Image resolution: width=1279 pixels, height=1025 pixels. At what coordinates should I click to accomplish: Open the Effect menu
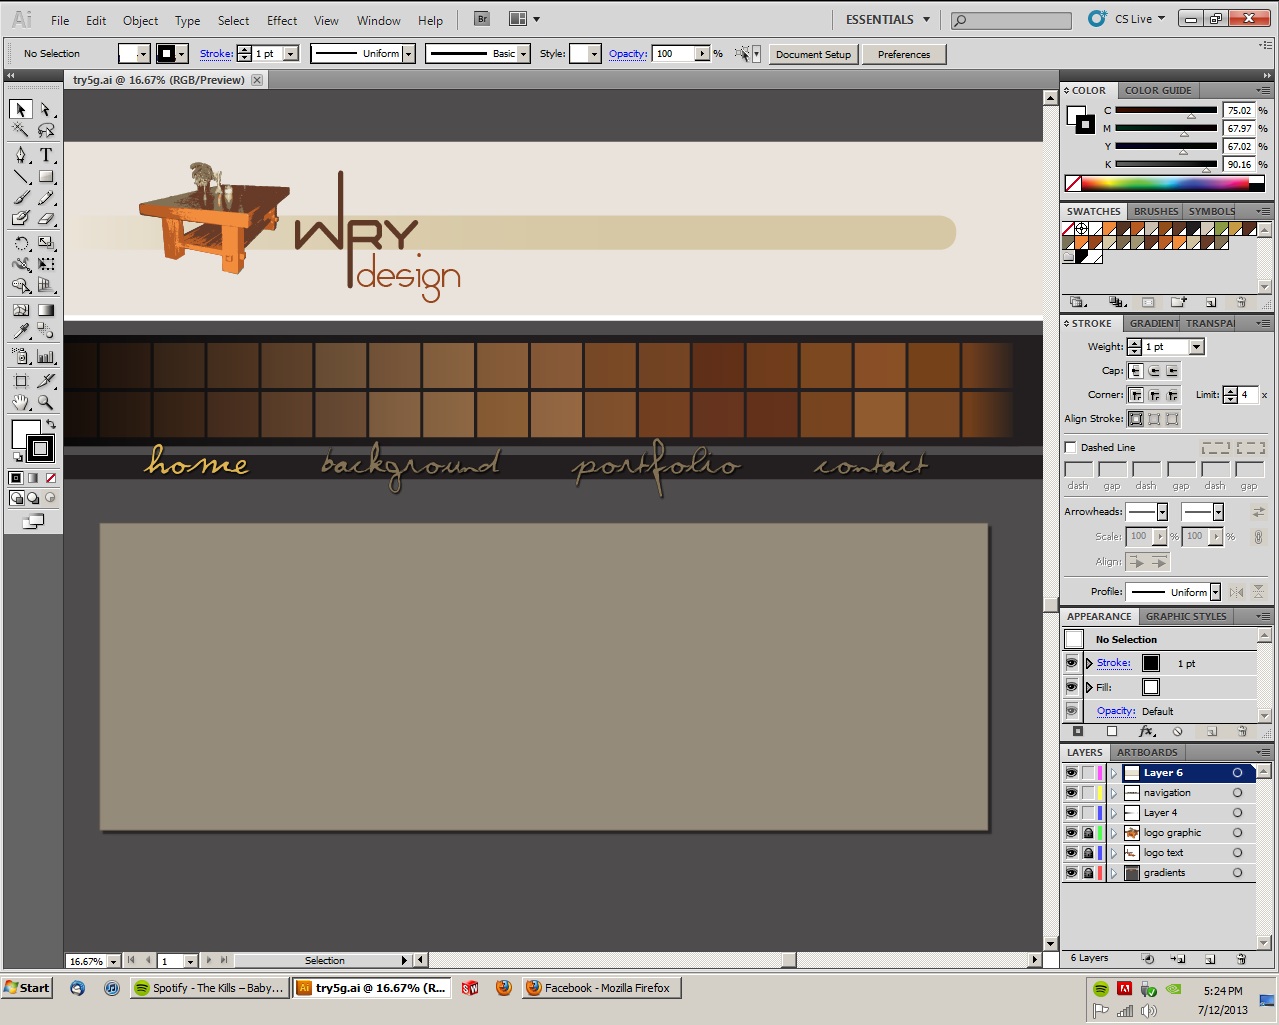282,20
